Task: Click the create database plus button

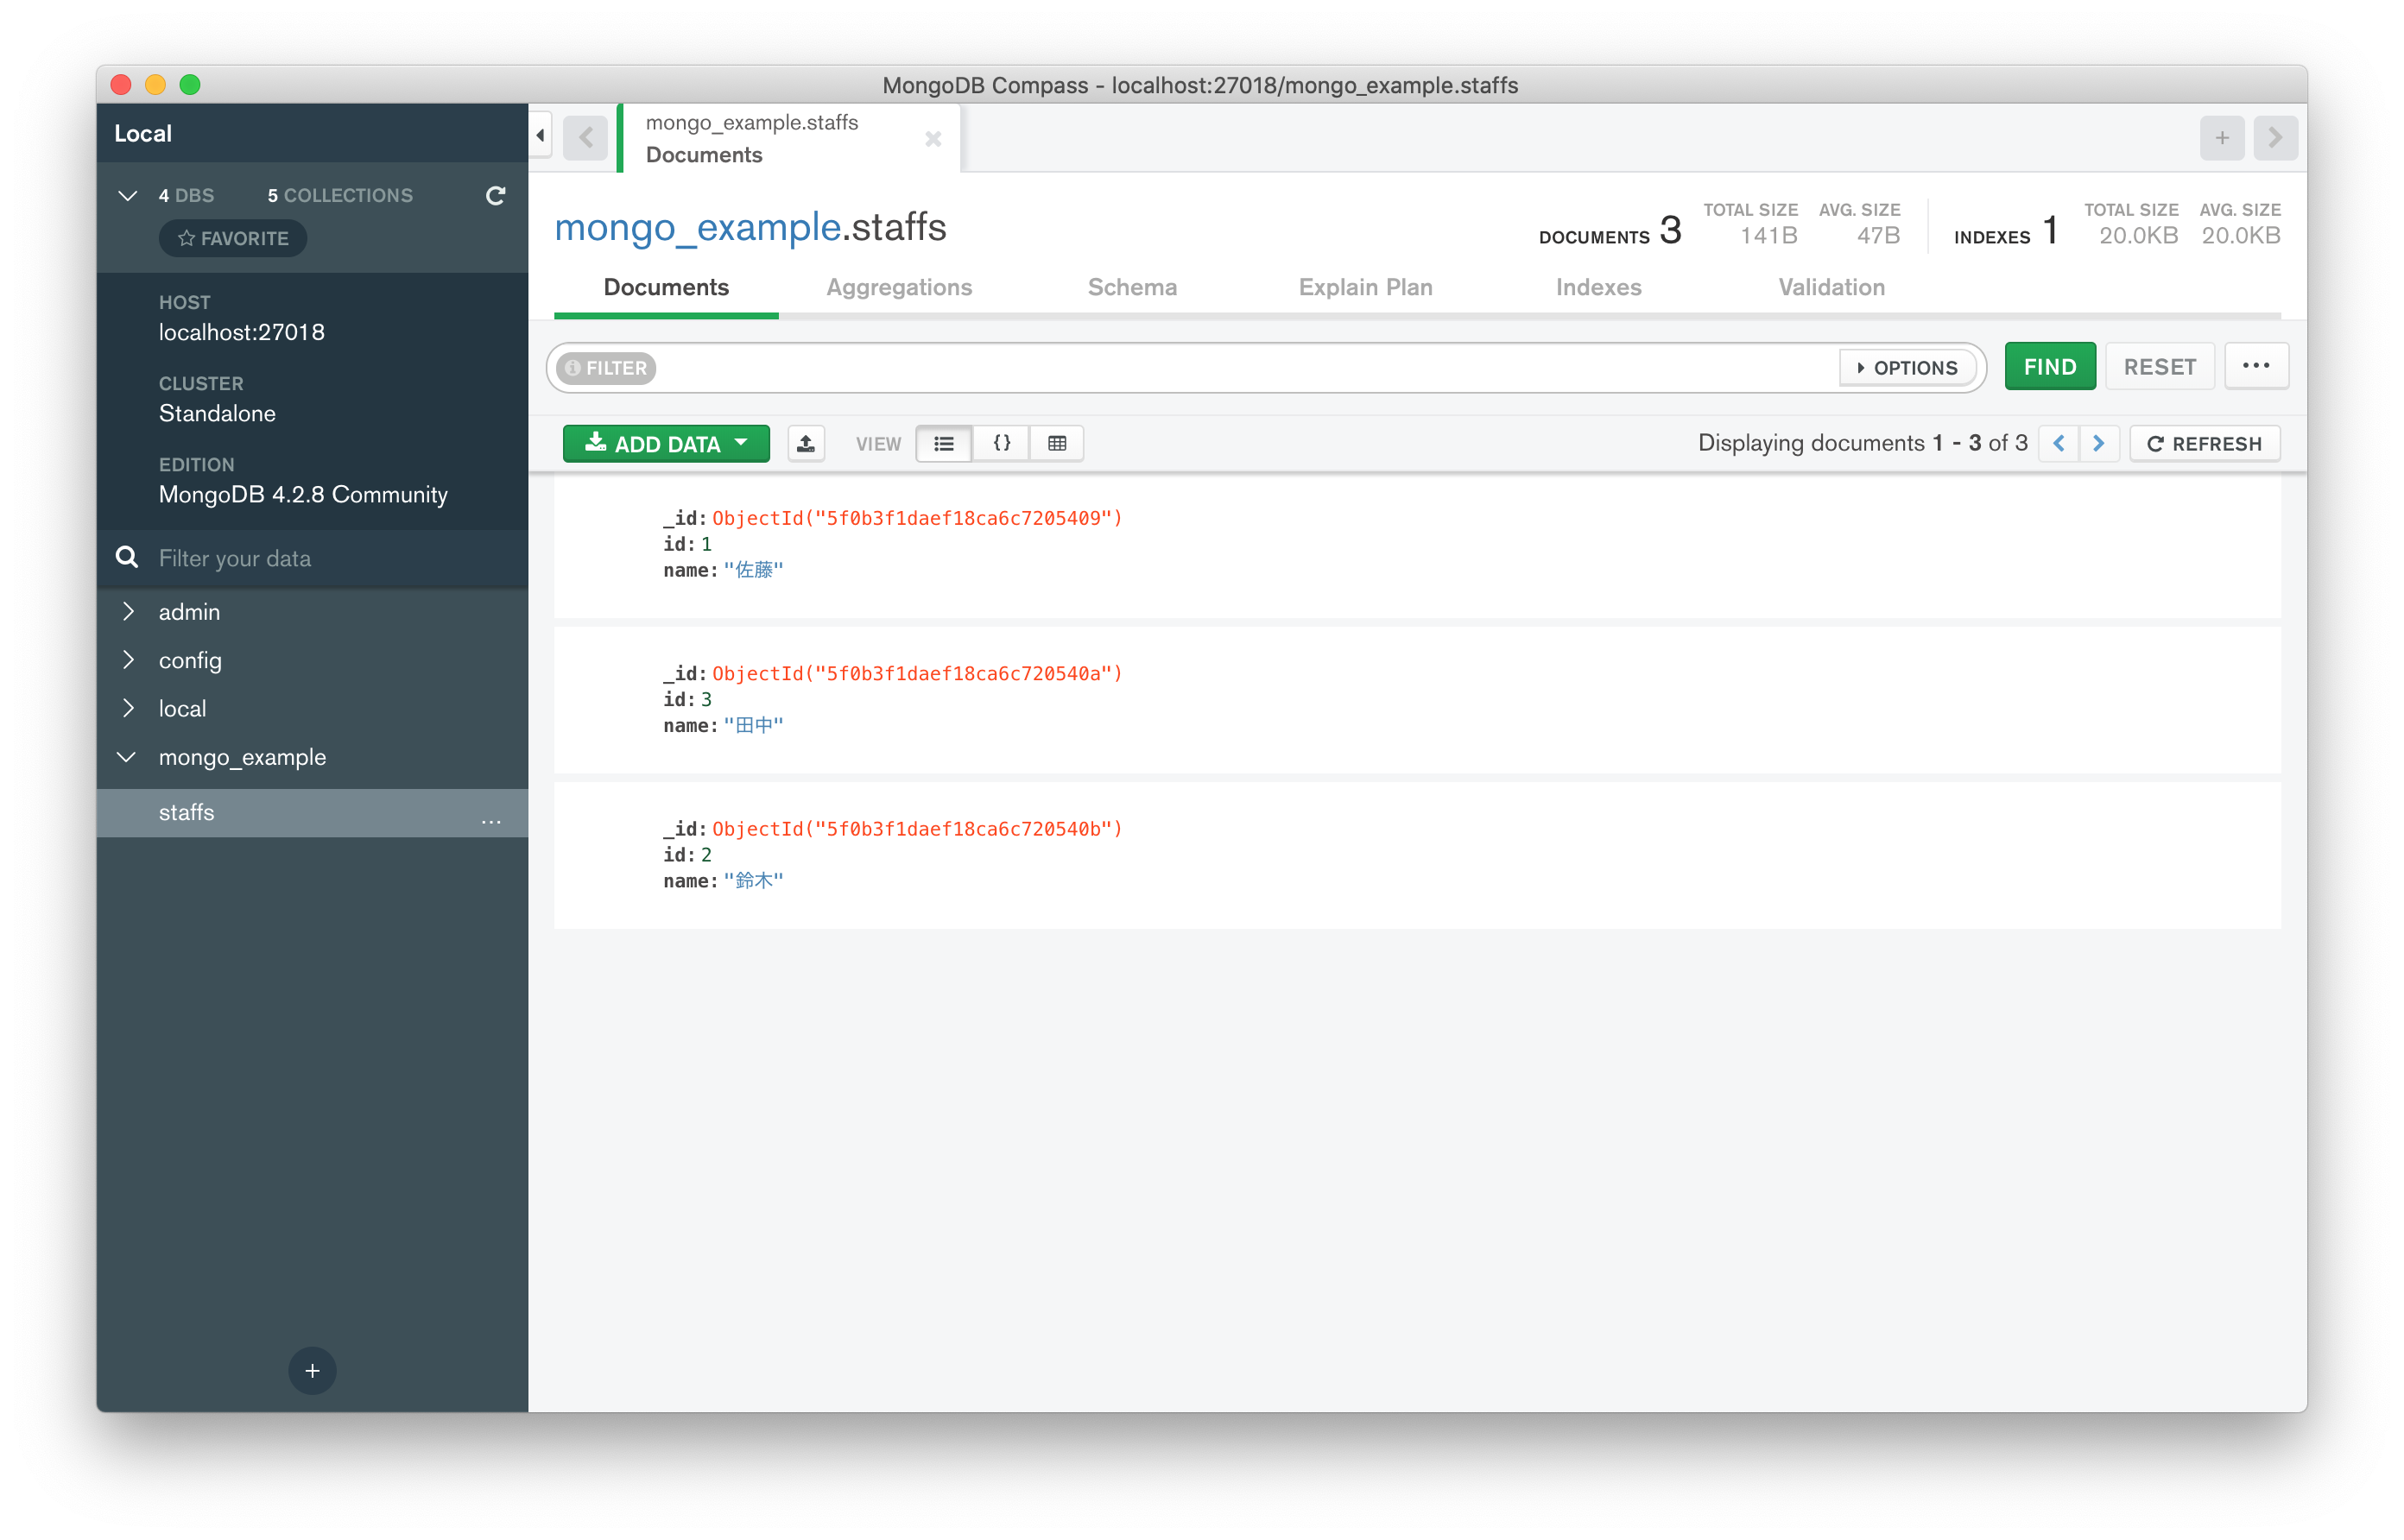Action: pyautogui.click(x=312, y=1370)
